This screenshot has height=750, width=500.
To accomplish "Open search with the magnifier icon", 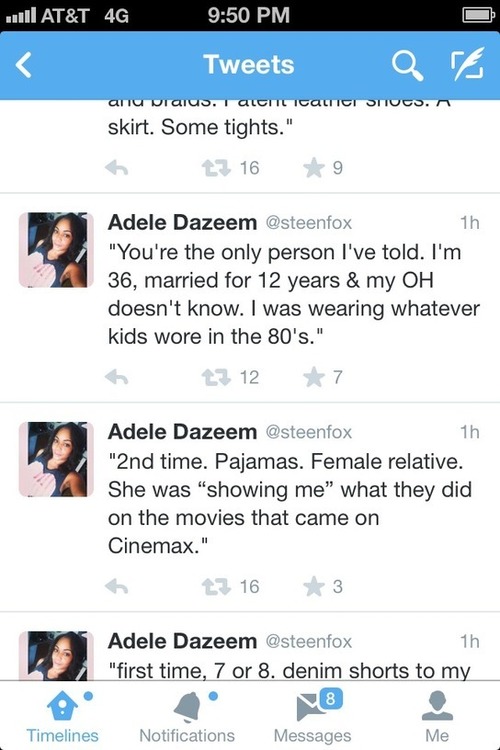I will click(407, 65).
